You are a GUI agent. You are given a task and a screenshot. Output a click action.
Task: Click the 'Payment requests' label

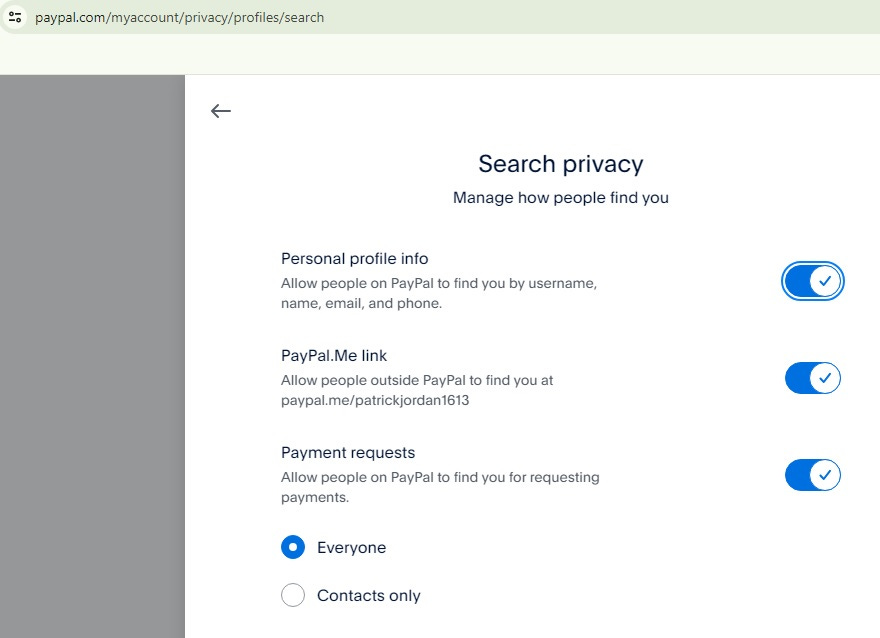(348, 453)
